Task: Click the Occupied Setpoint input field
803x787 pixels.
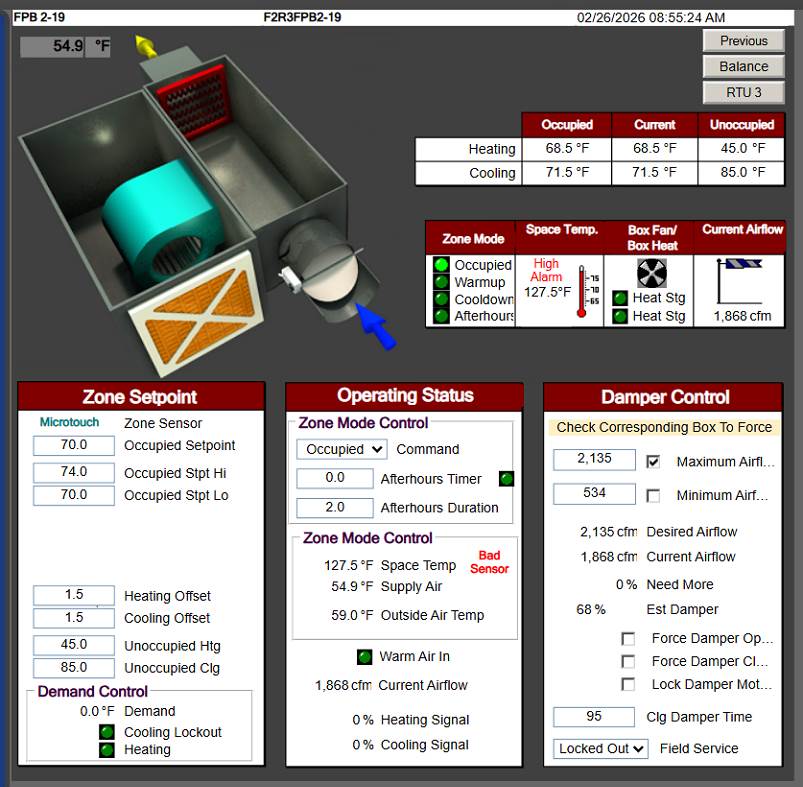Action: pyautogui.click(x=74, y=446)
